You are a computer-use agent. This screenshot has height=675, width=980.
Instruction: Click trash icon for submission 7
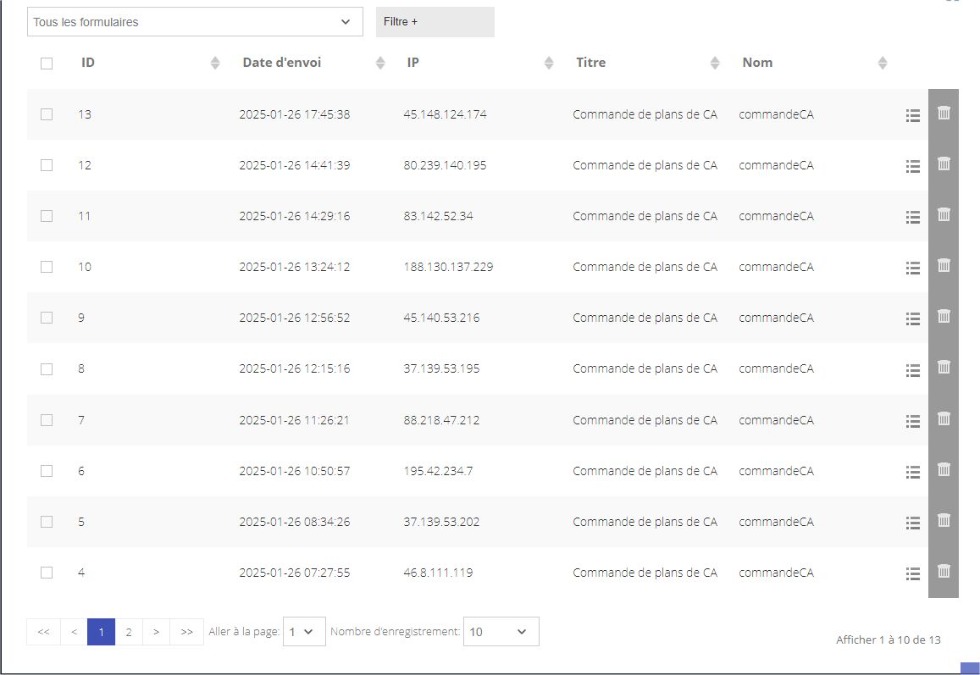944,418
